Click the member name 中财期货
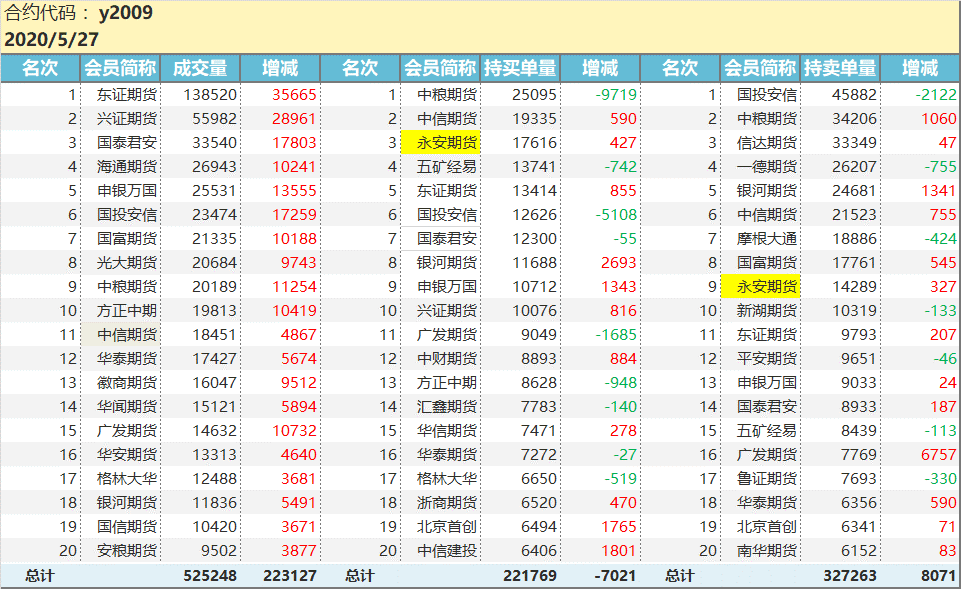The image size is (961, 589). 447,359
